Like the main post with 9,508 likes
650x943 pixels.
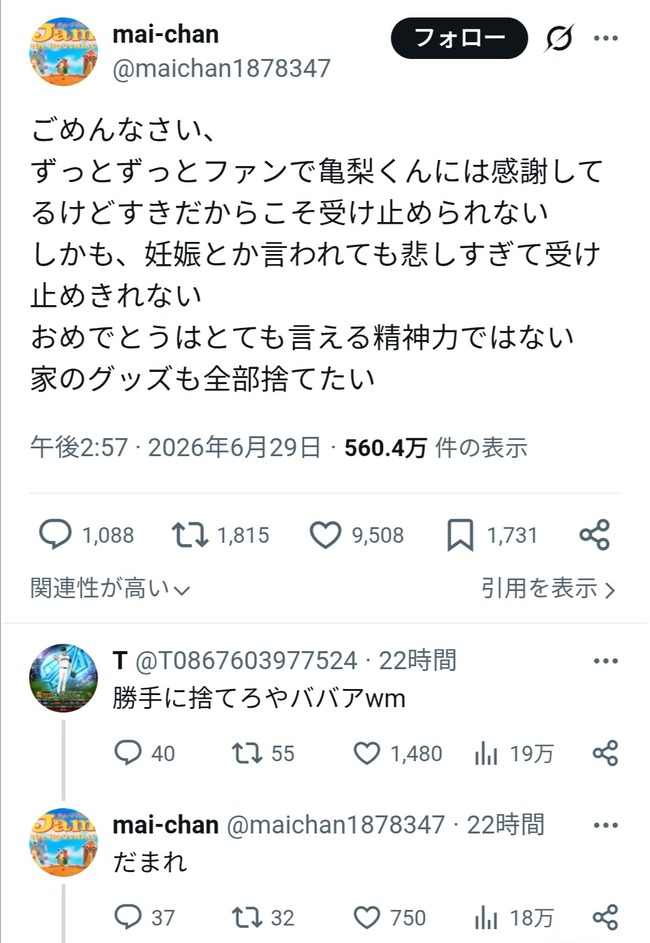tap(325, 535)
